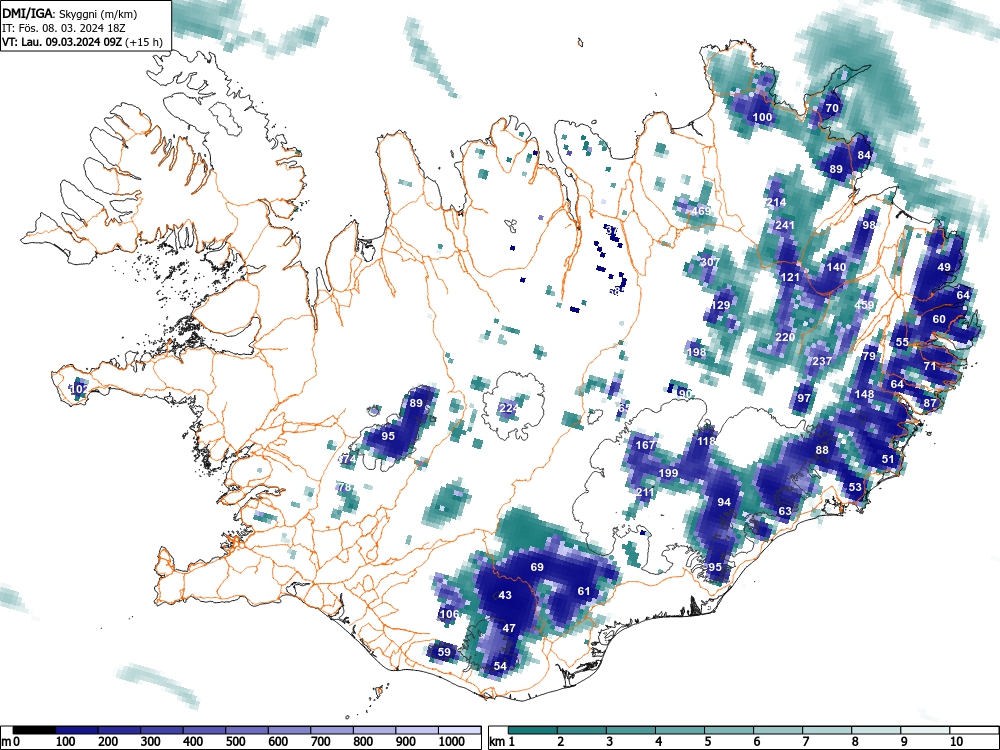Click the 'DMI/IGA: Skyggni (m/km)' title text
This screenshot has height=750, width=1000.
tap(70, 13)
